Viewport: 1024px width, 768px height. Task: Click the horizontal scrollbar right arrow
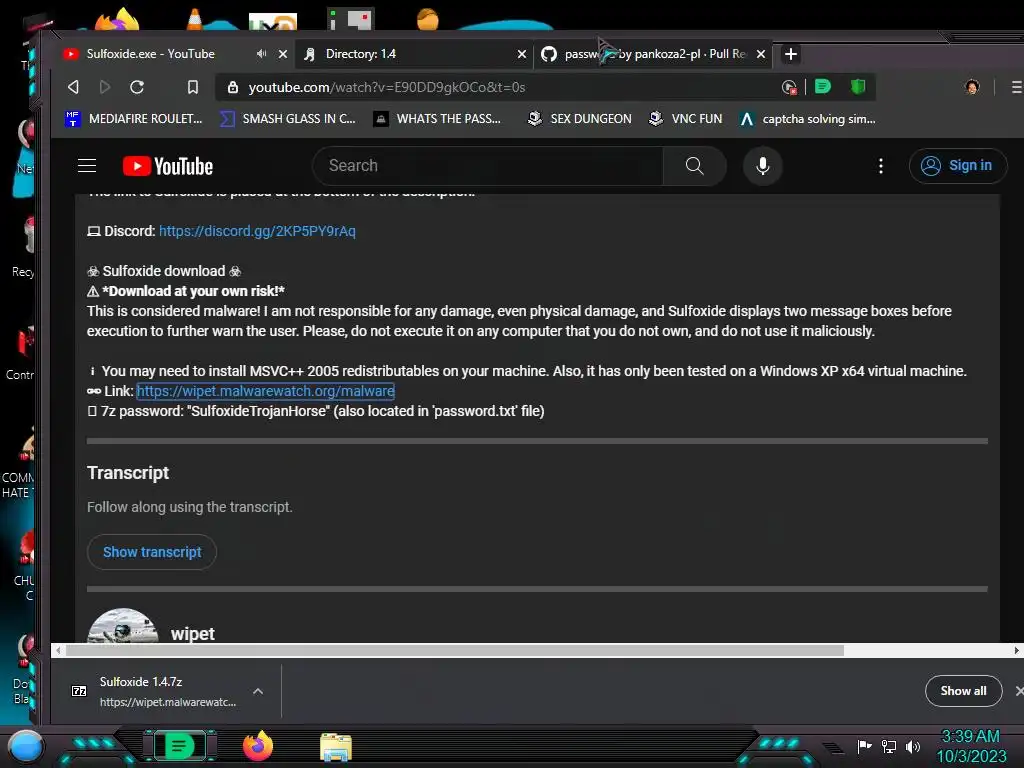(1016, 650)
